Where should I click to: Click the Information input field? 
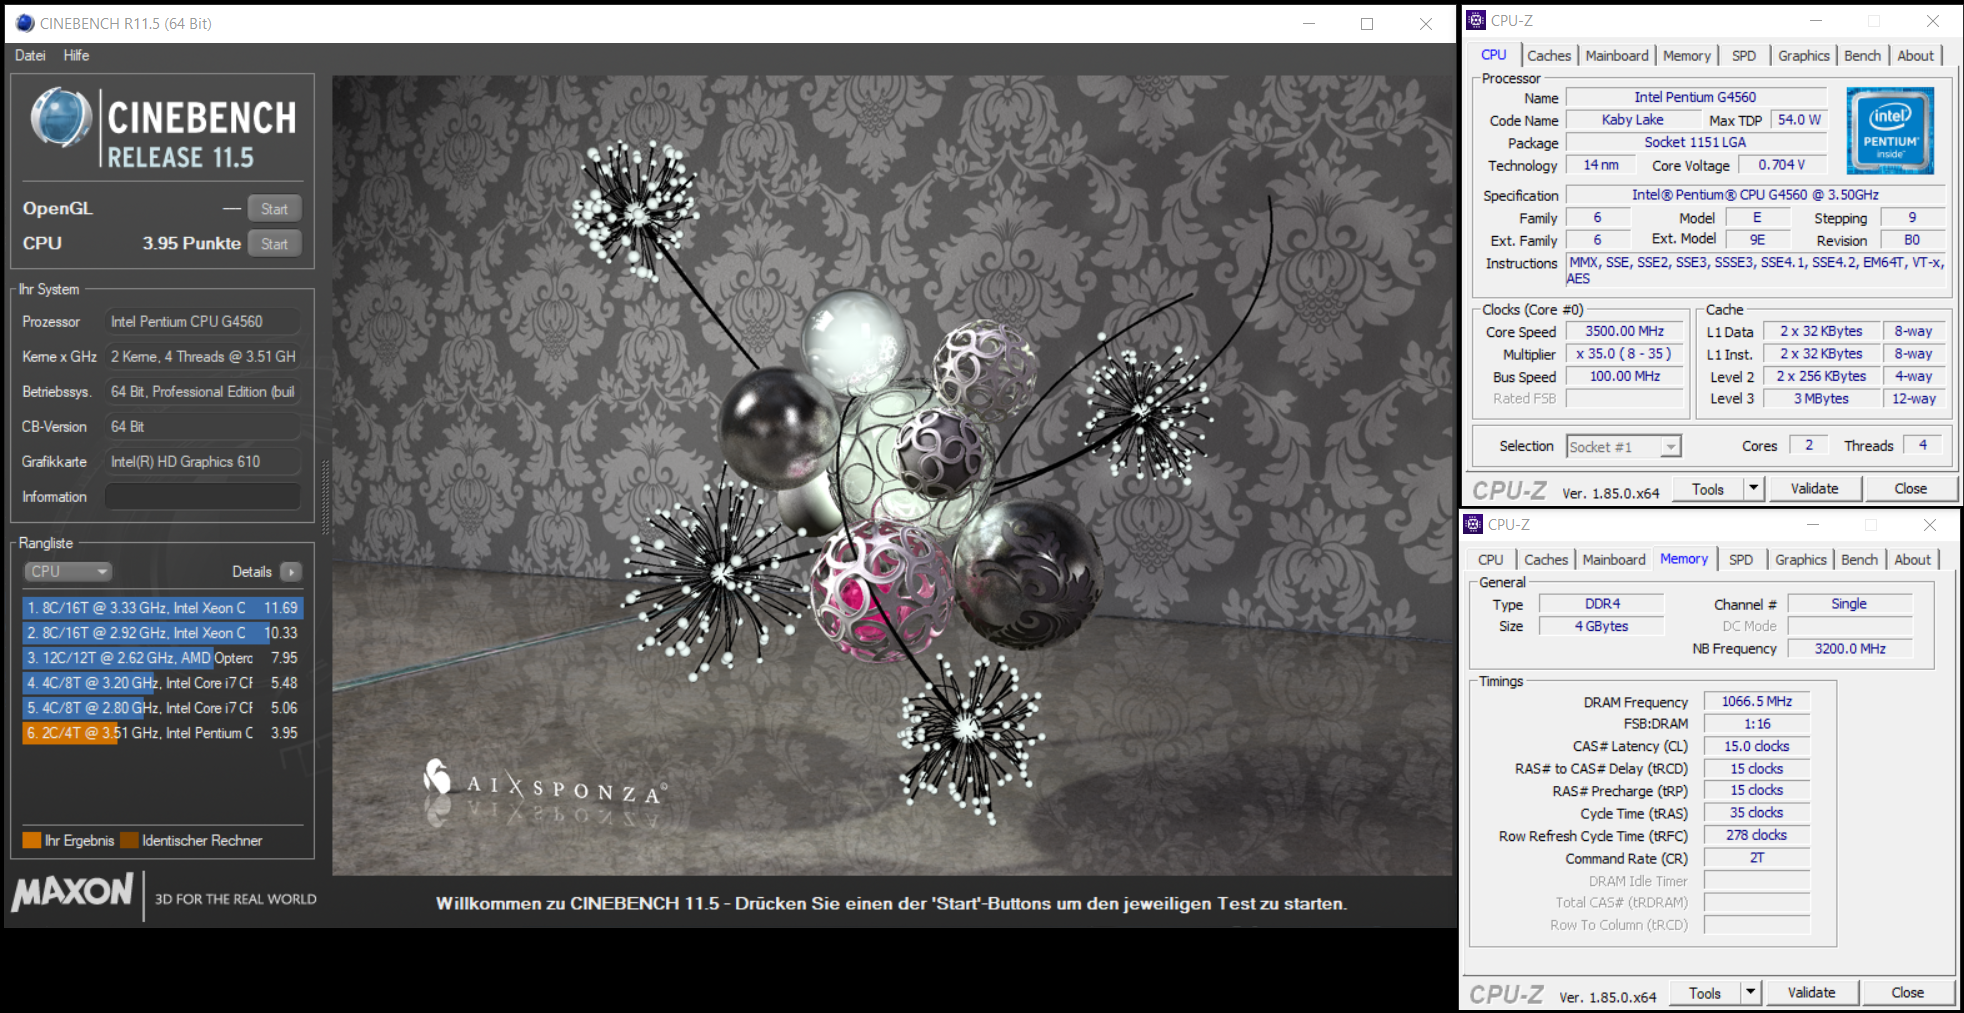click(x=203, y=496)
